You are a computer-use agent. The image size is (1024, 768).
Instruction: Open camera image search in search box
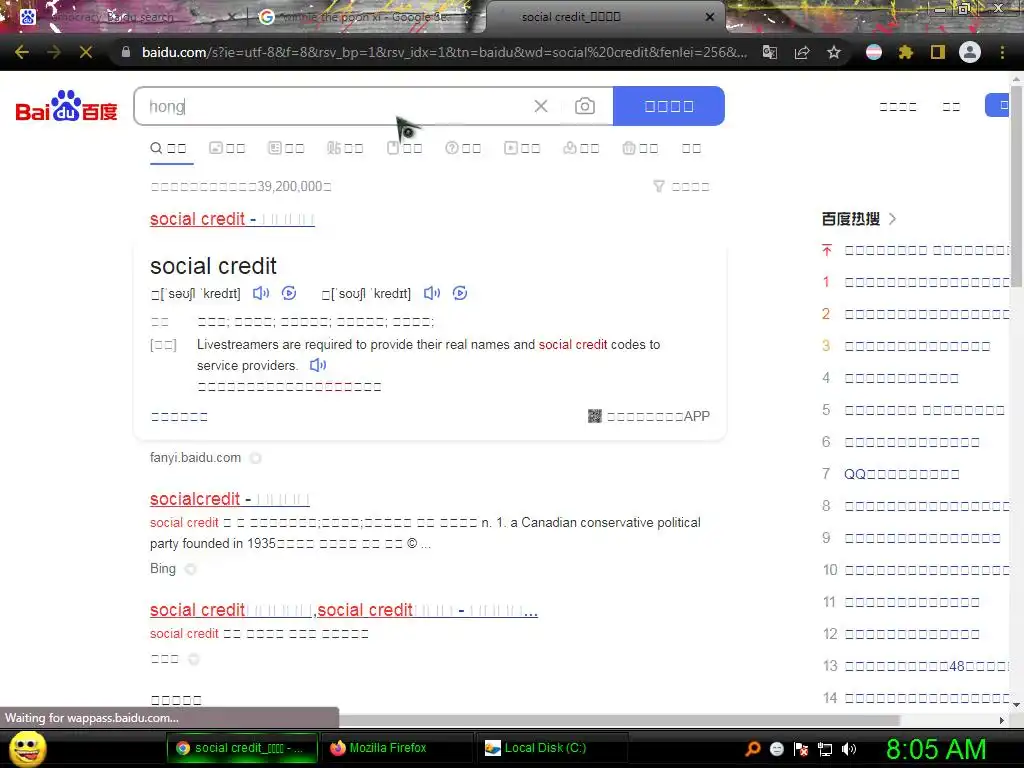(x=584, y=106)
